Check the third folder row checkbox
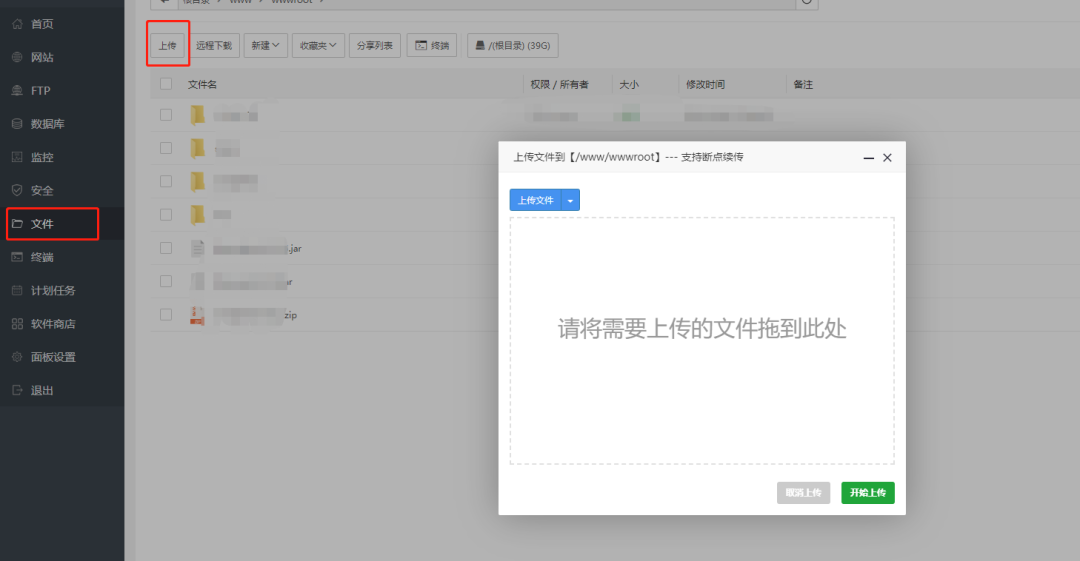 [x=166, y=181]
